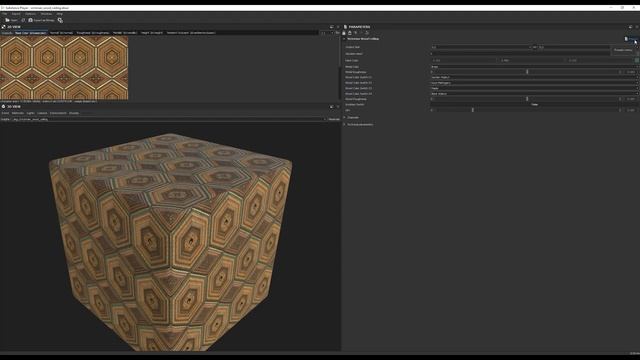This screenshot has height=360, width=640.
Task: Click the textured cube in the 3D viewport
Action: [x=171, y=241]
